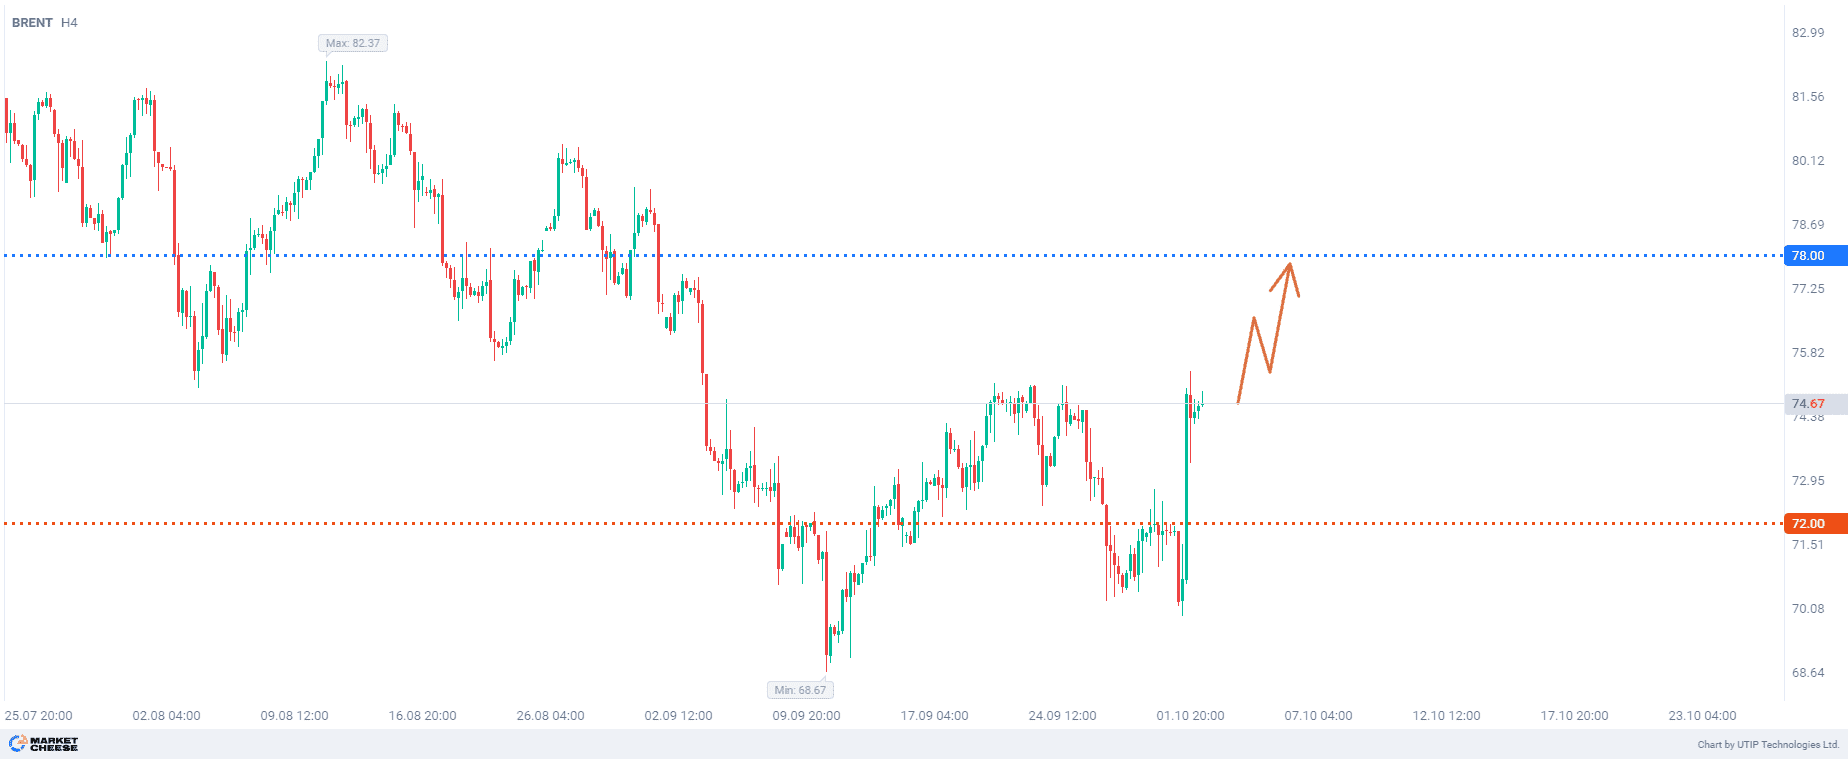Click the orange 72.00 price tag
The image size is (1848, 759).
(1809, 523)
